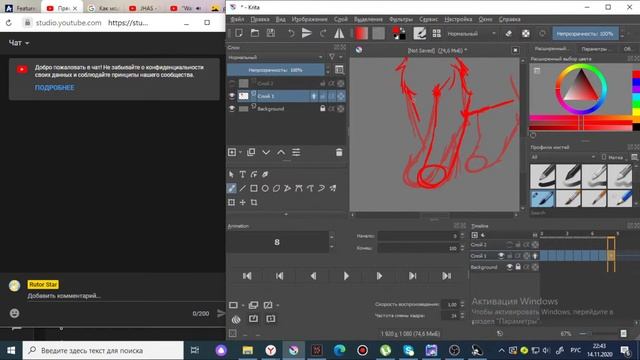This screenshot has height=360, width=640.
Task: Jump to the first frame
Action: 247,276
